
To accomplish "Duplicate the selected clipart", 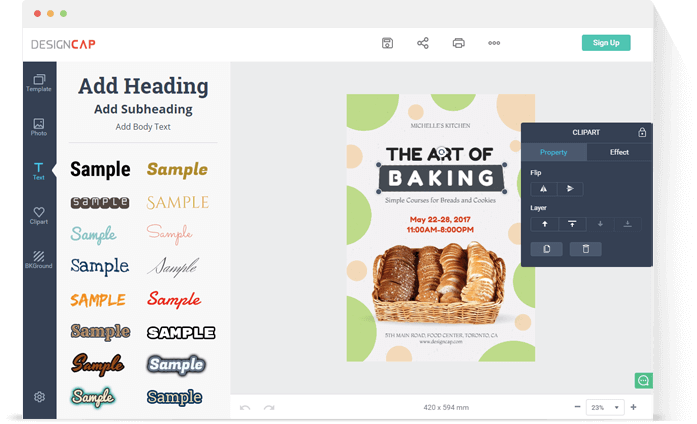I will click(546, 249).
